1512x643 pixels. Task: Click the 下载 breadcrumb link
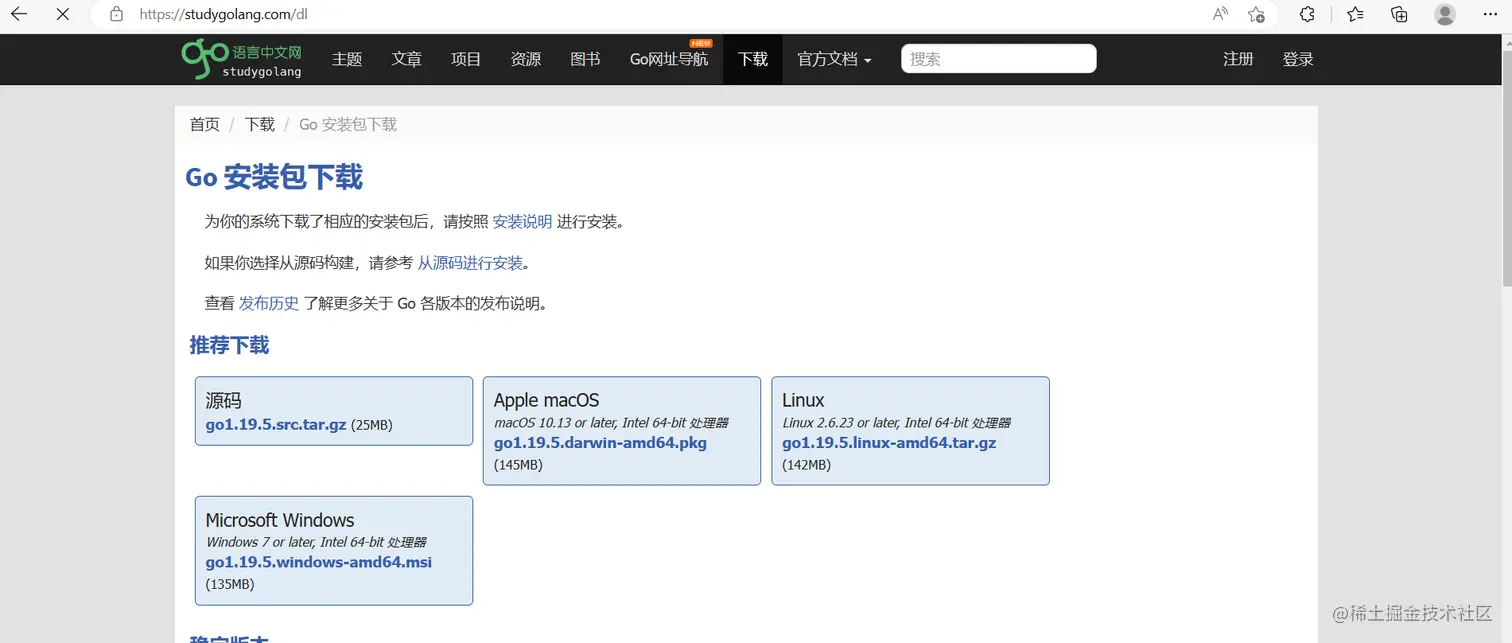pos(260,124)
